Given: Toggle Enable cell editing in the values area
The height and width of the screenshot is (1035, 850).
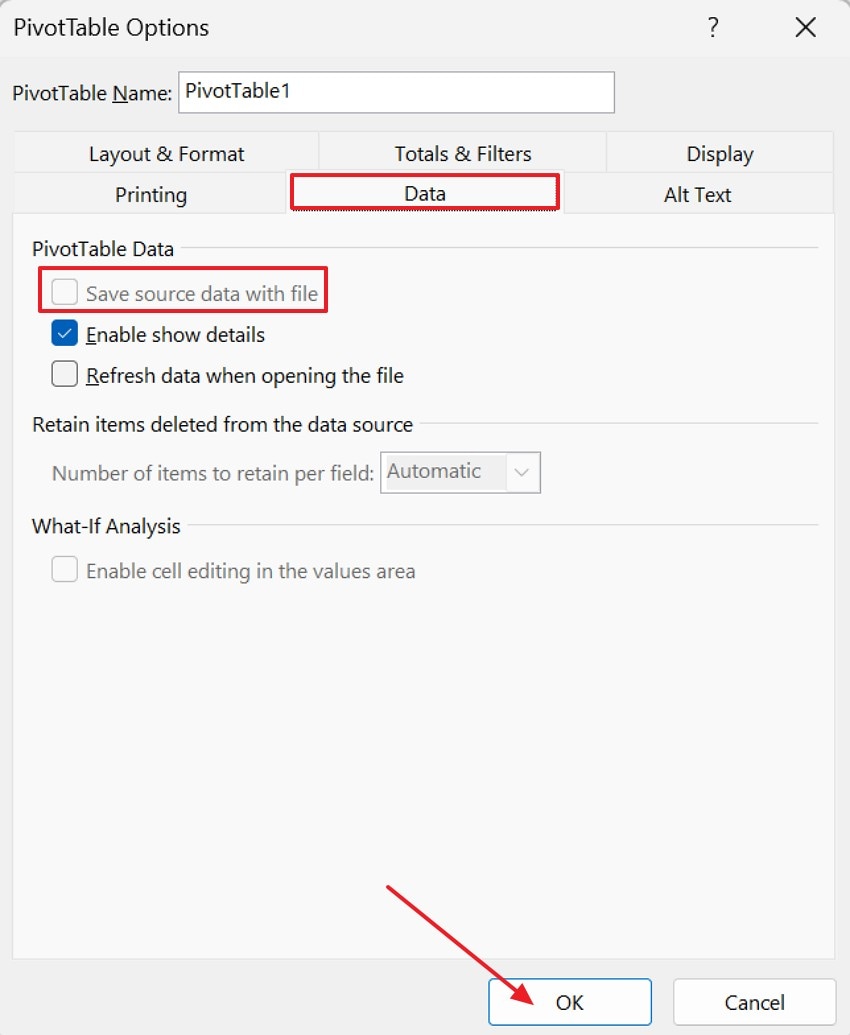Looking at the screenshot, I should 64,570.
